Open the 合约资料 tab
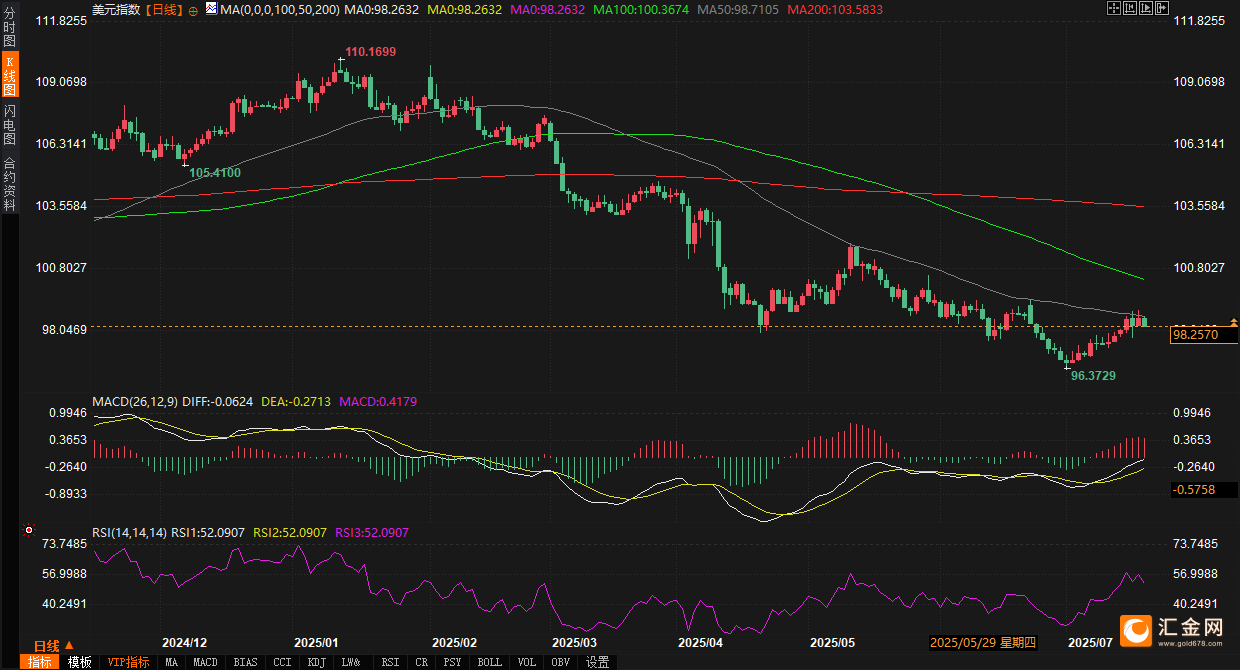 click(x=9, y=184)
